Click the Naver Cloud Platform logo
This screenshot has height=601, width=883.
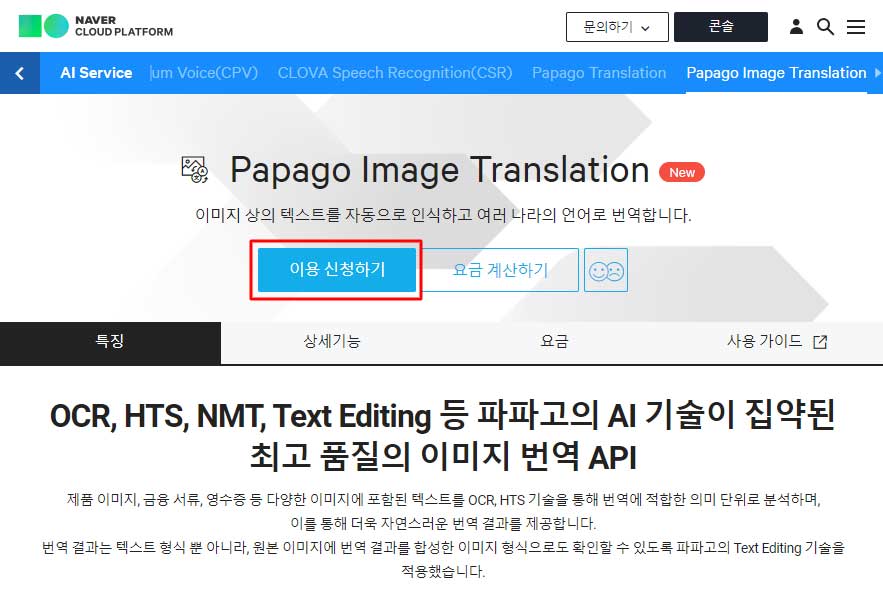(x=96, y=26)
